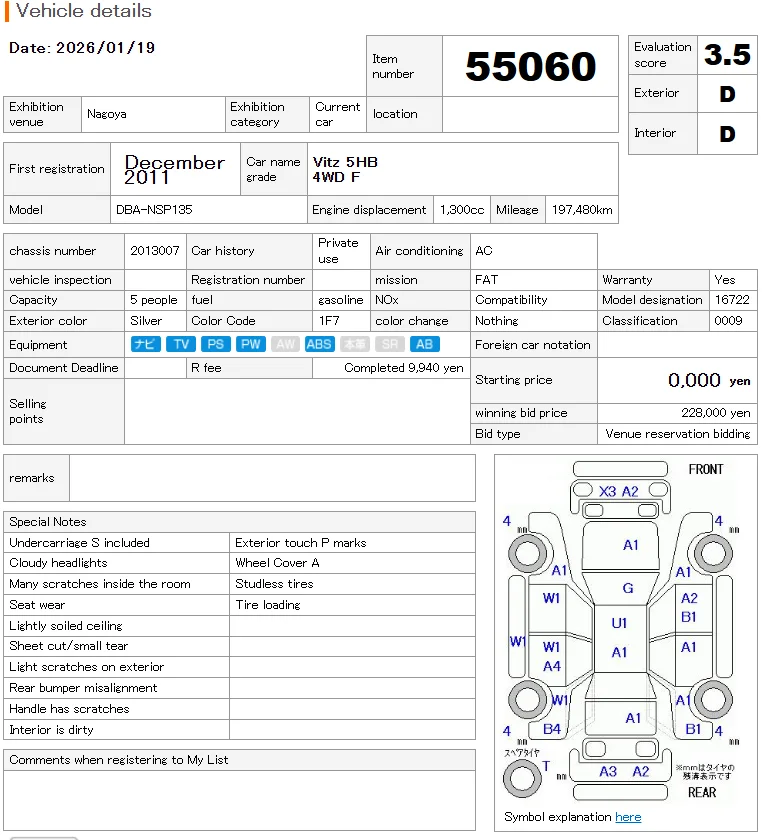Click the fuel value gasoline
The width and height of the screenshot is (762, 840).
[340, 300]
